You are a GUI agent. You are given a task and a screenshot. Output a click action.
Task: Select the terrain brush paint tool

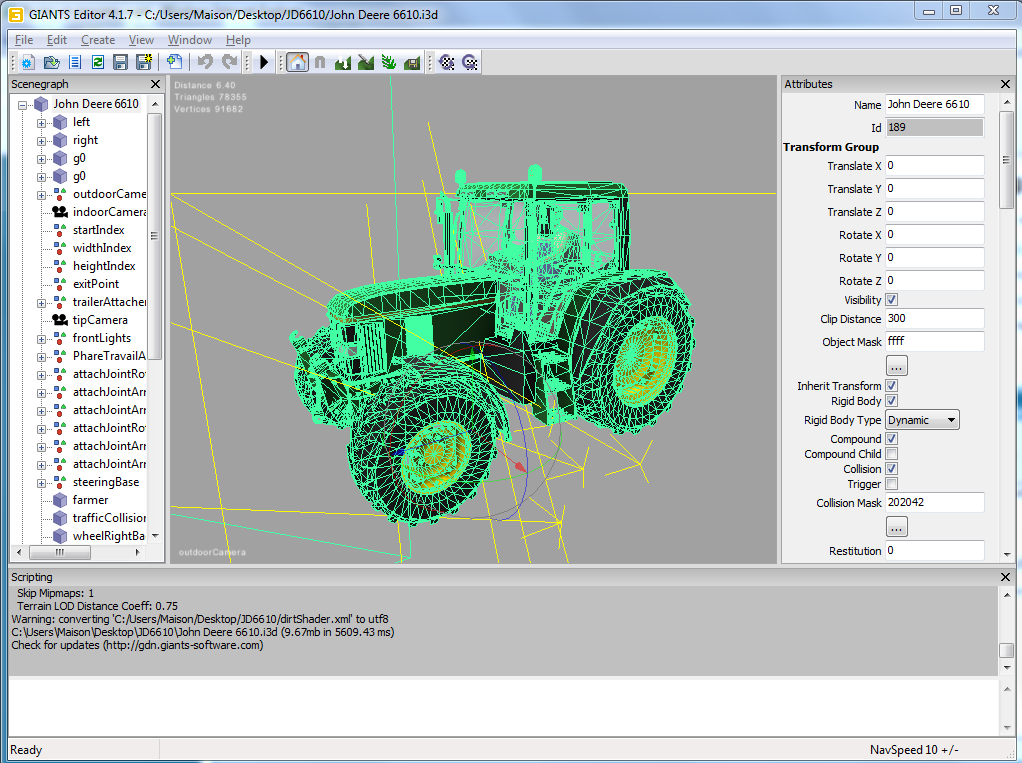tap(366, 63)
